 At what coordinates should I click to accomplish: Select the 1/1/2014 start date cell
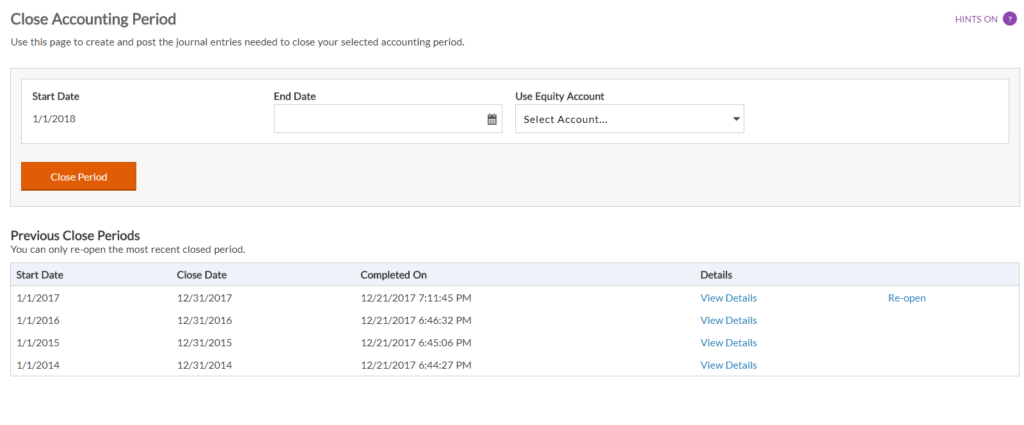[x=38, y=365]
